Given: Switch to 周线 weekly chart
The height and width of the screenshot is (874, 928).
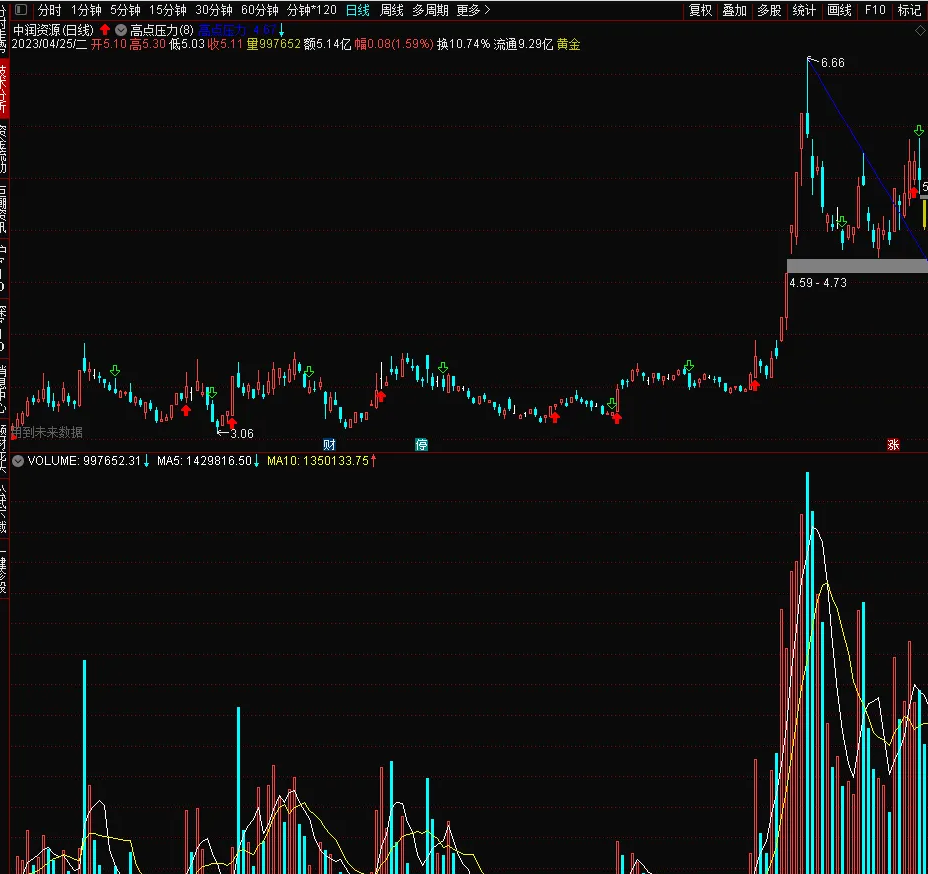Looking at the screenshot, I should [x=391, y=10].
